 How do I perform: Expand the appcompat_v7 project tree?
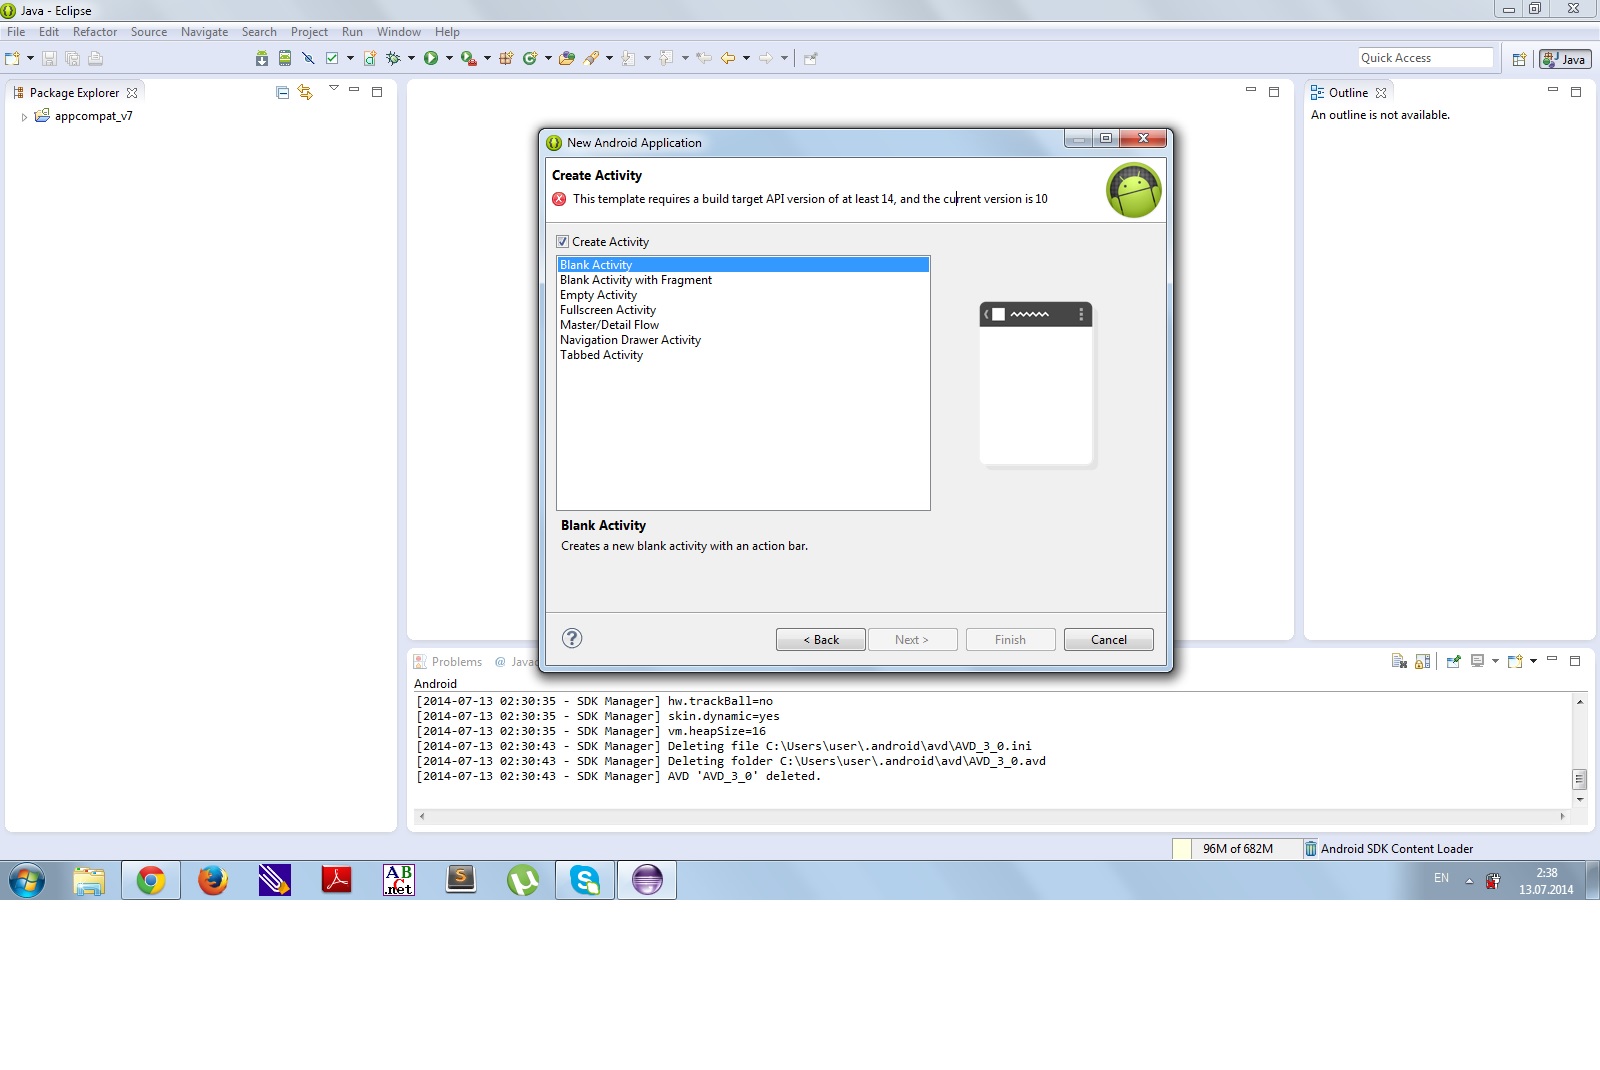[24, 117]
